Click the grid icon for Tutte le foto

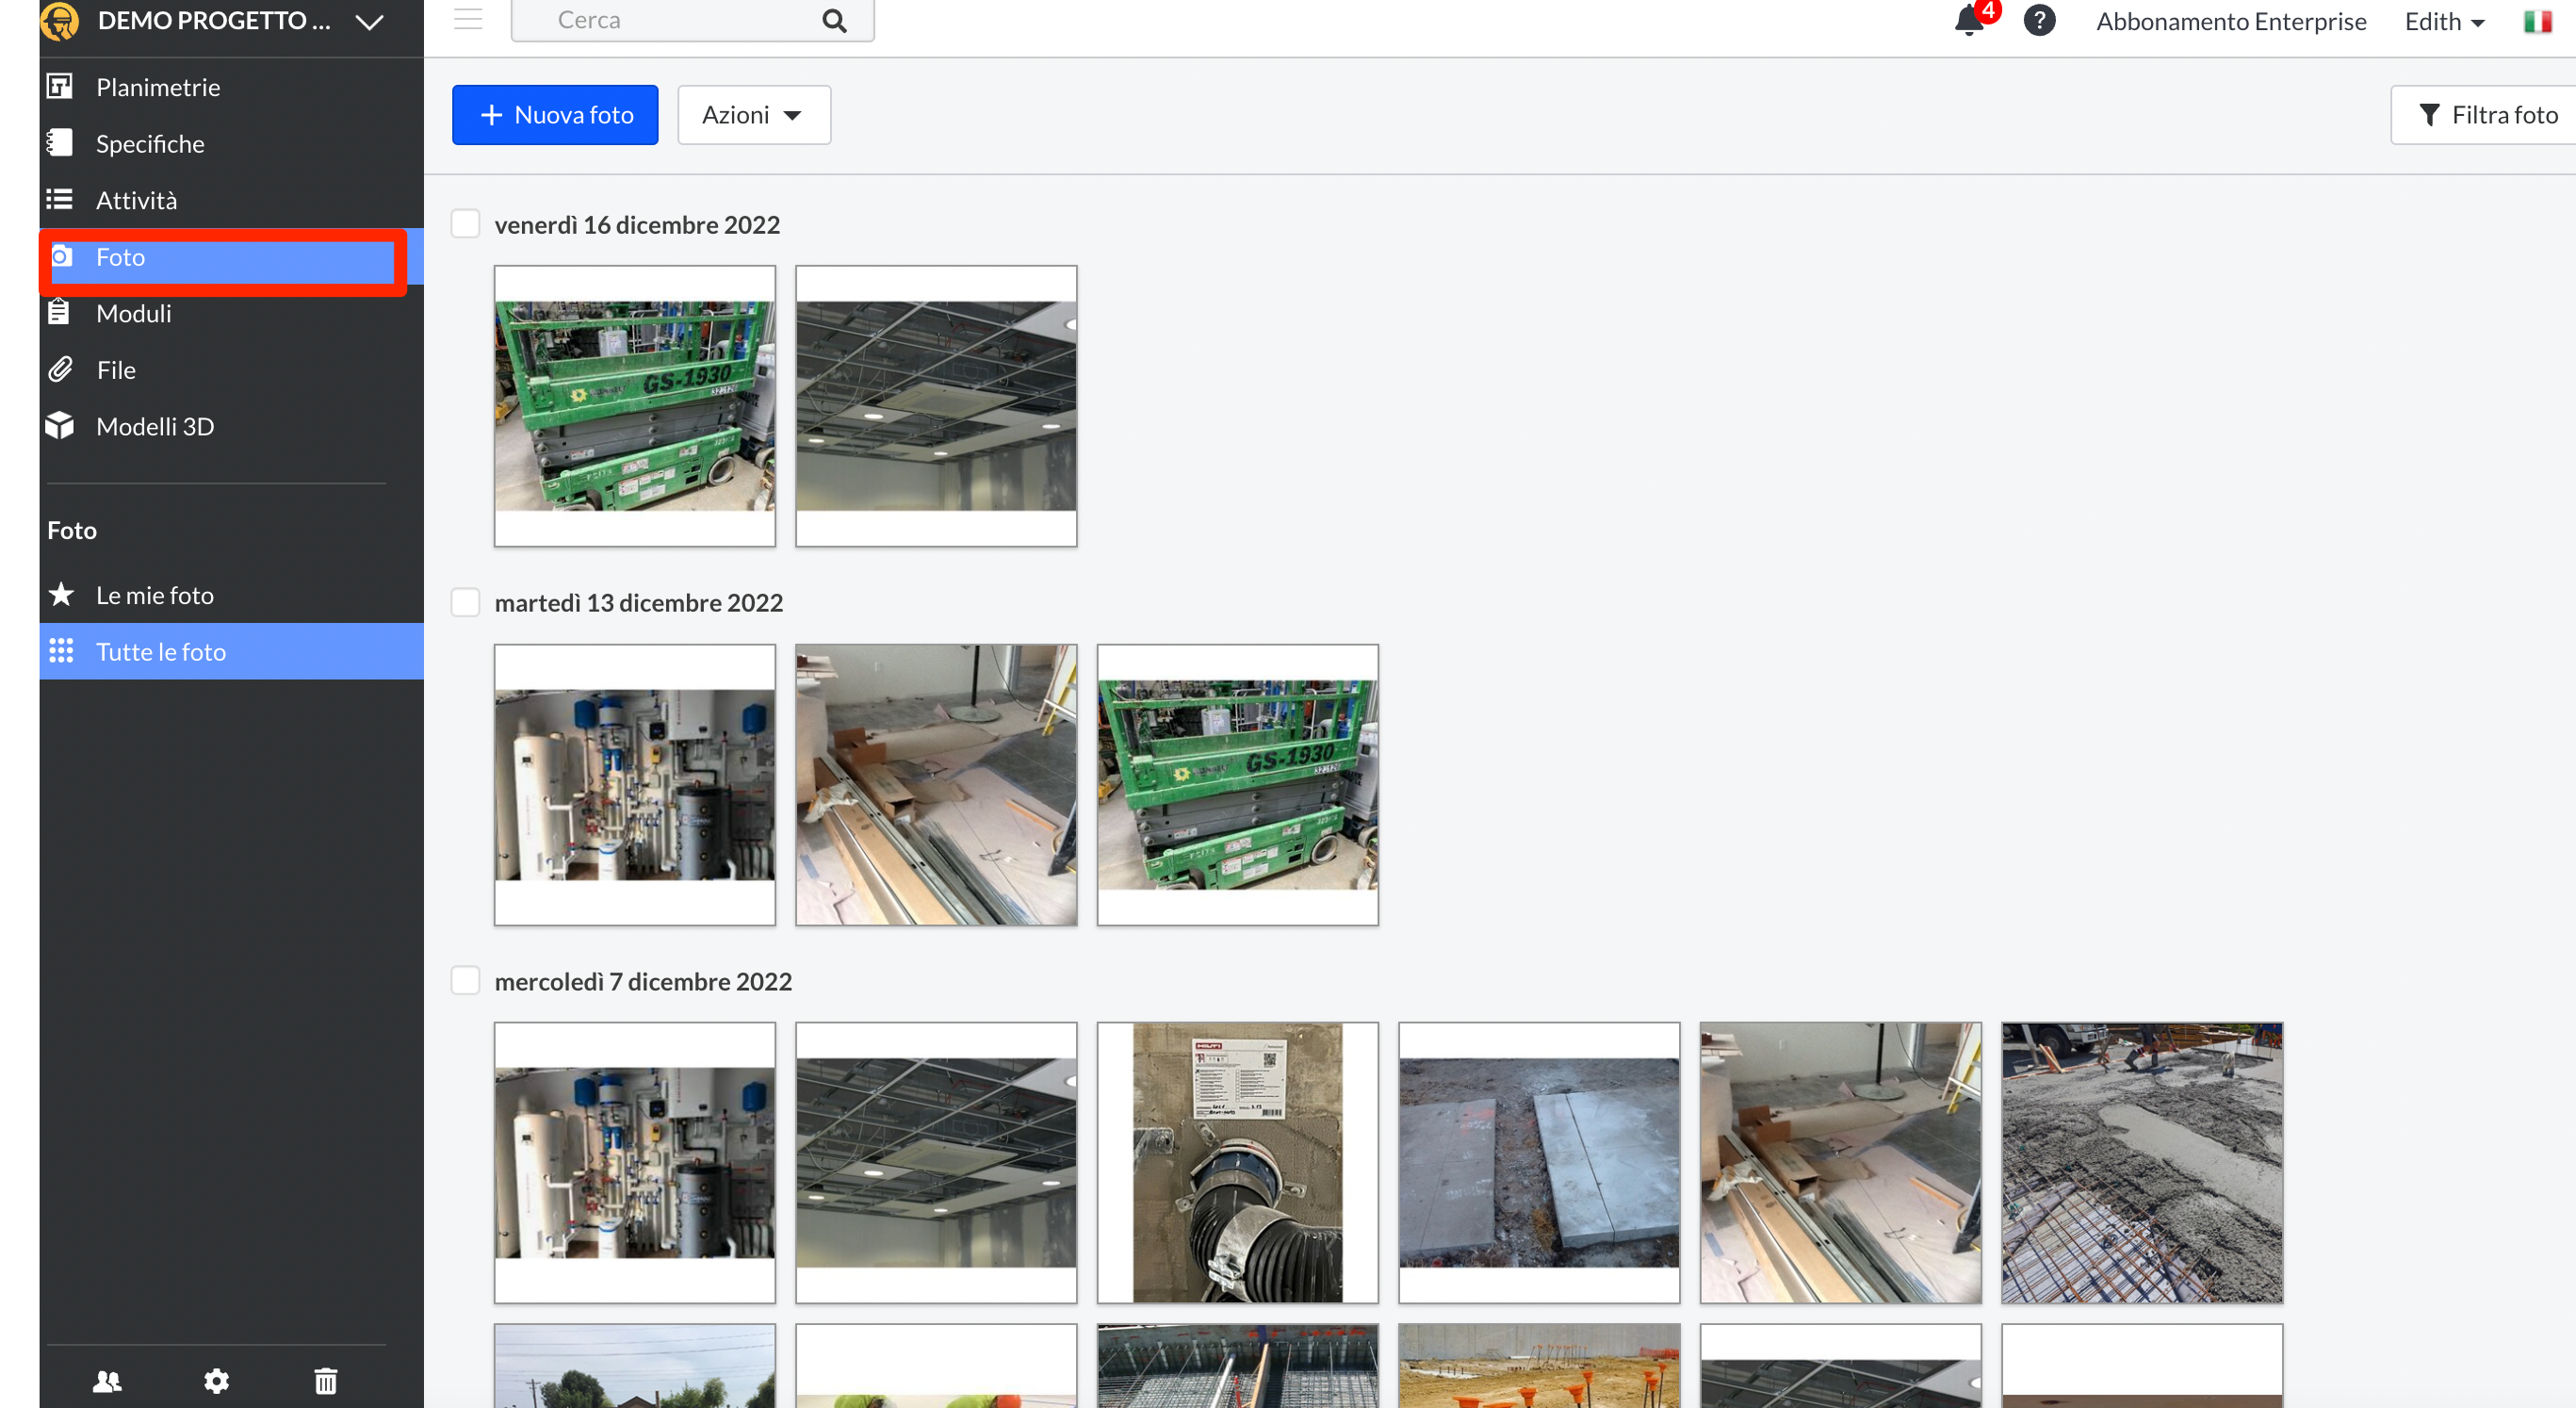pyautogui.click(x=61, y=651)
